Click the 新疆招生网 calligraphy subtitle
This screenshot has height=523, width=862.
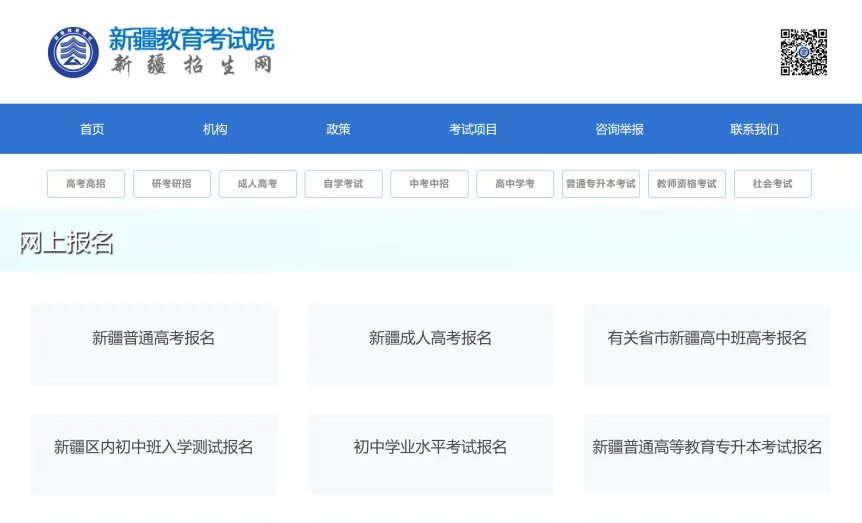click(191, 65)
